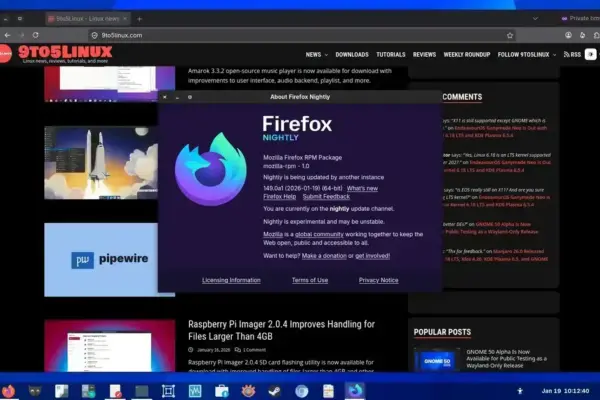Go back with the browser back arrow

[x=7, y=35]
